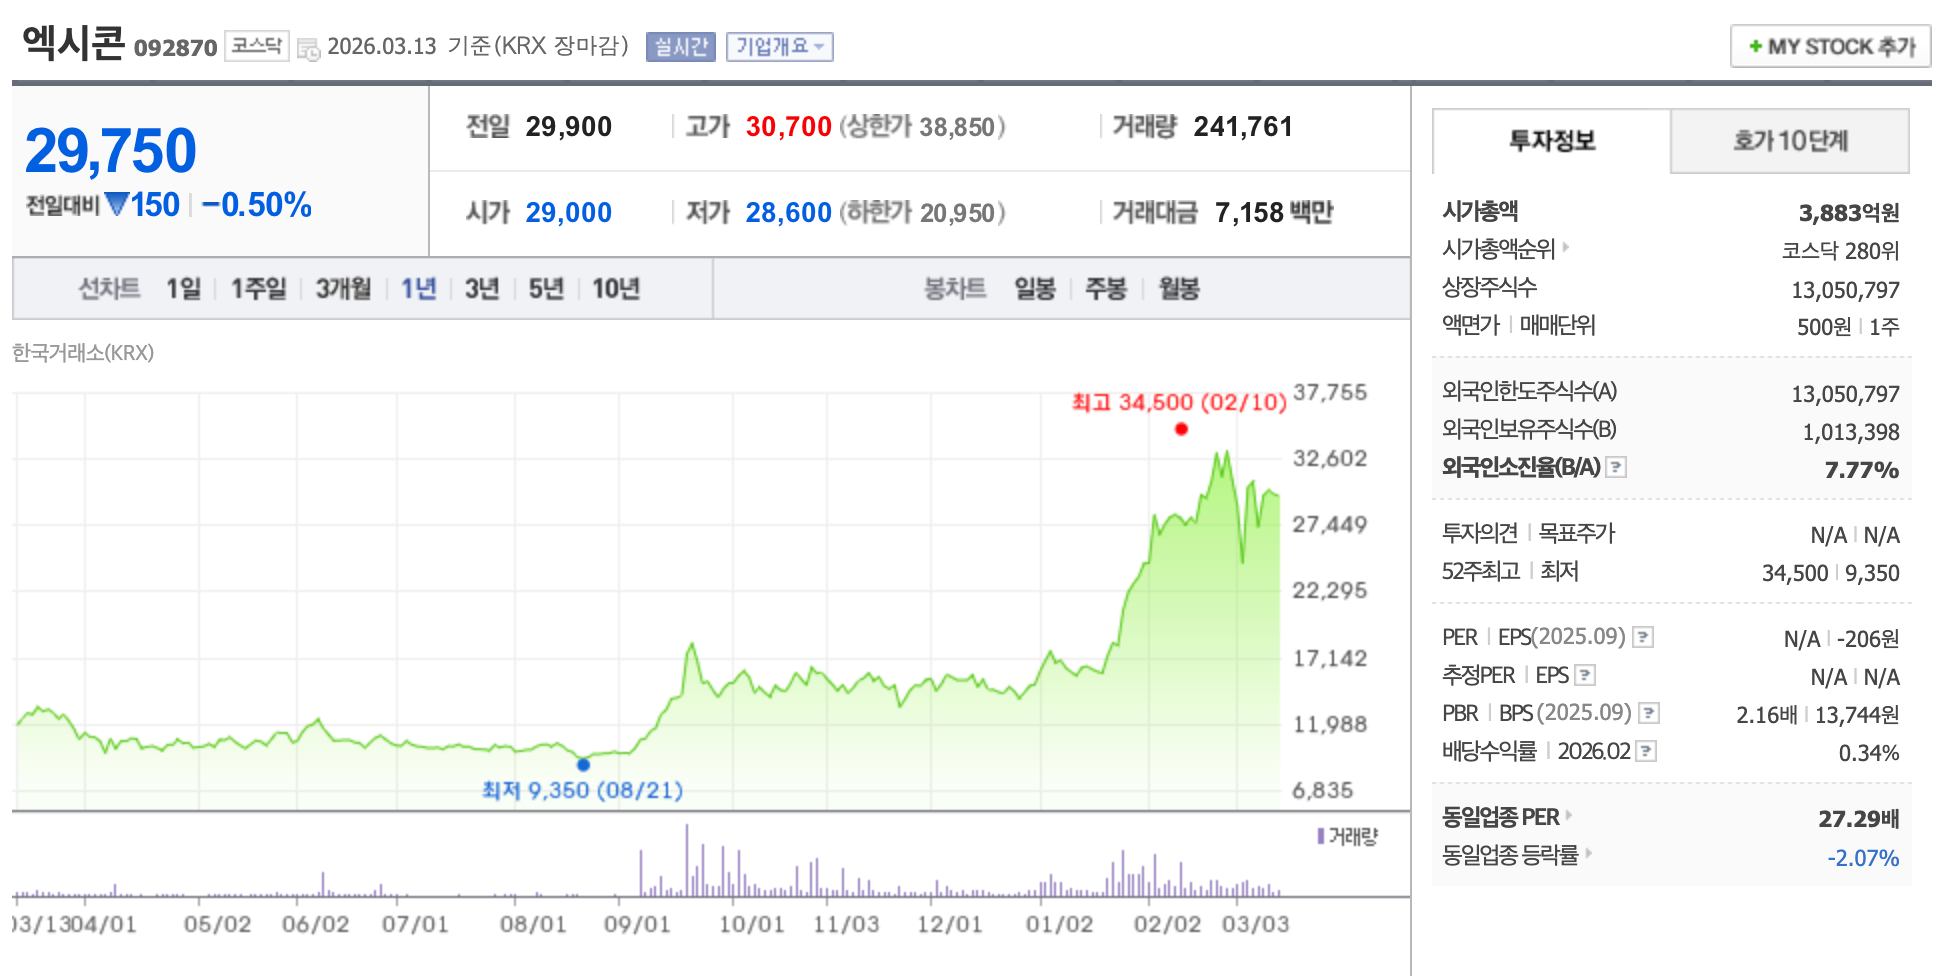Click the 거래대금 7,158 백만 value
Image resolution: width=1942 pixels, height=976 pixels.
[x=1274, y=213]
